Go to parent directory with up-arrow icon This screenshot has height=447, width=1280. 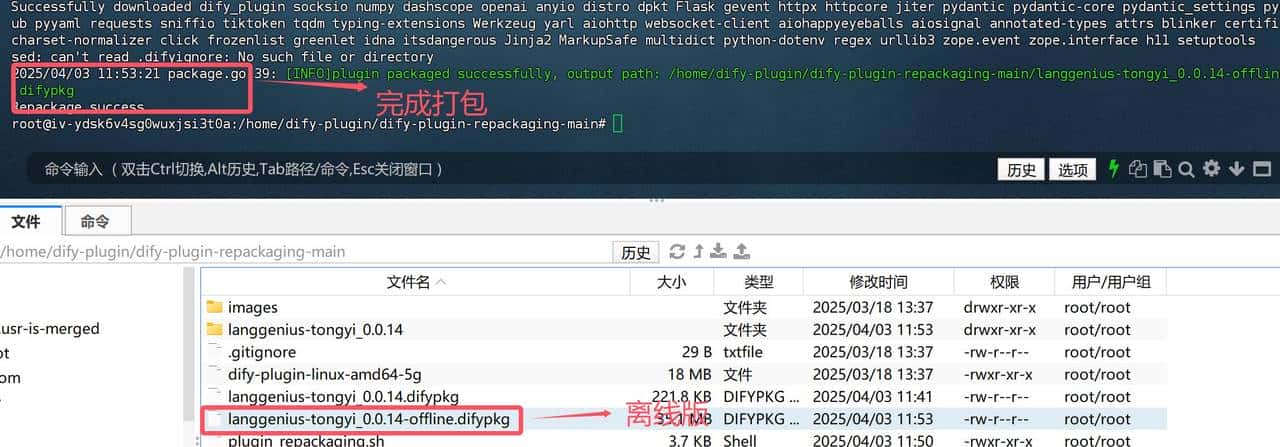(699, 252)
